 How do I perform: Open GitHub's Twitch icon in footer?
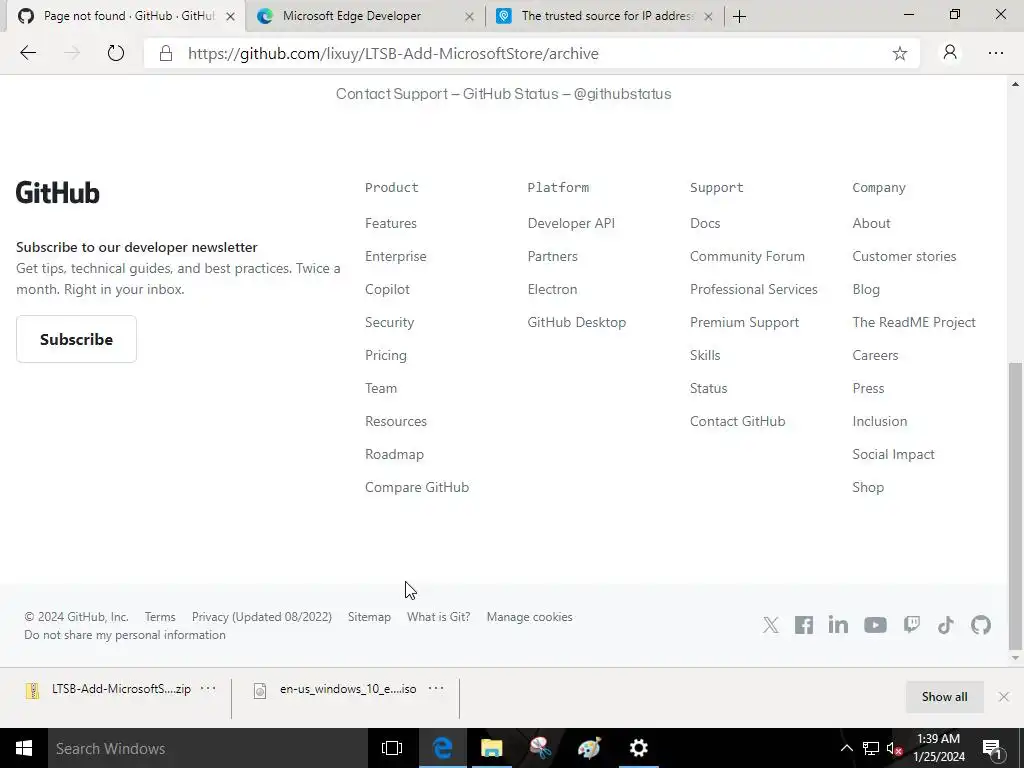[x=912, y=625]
